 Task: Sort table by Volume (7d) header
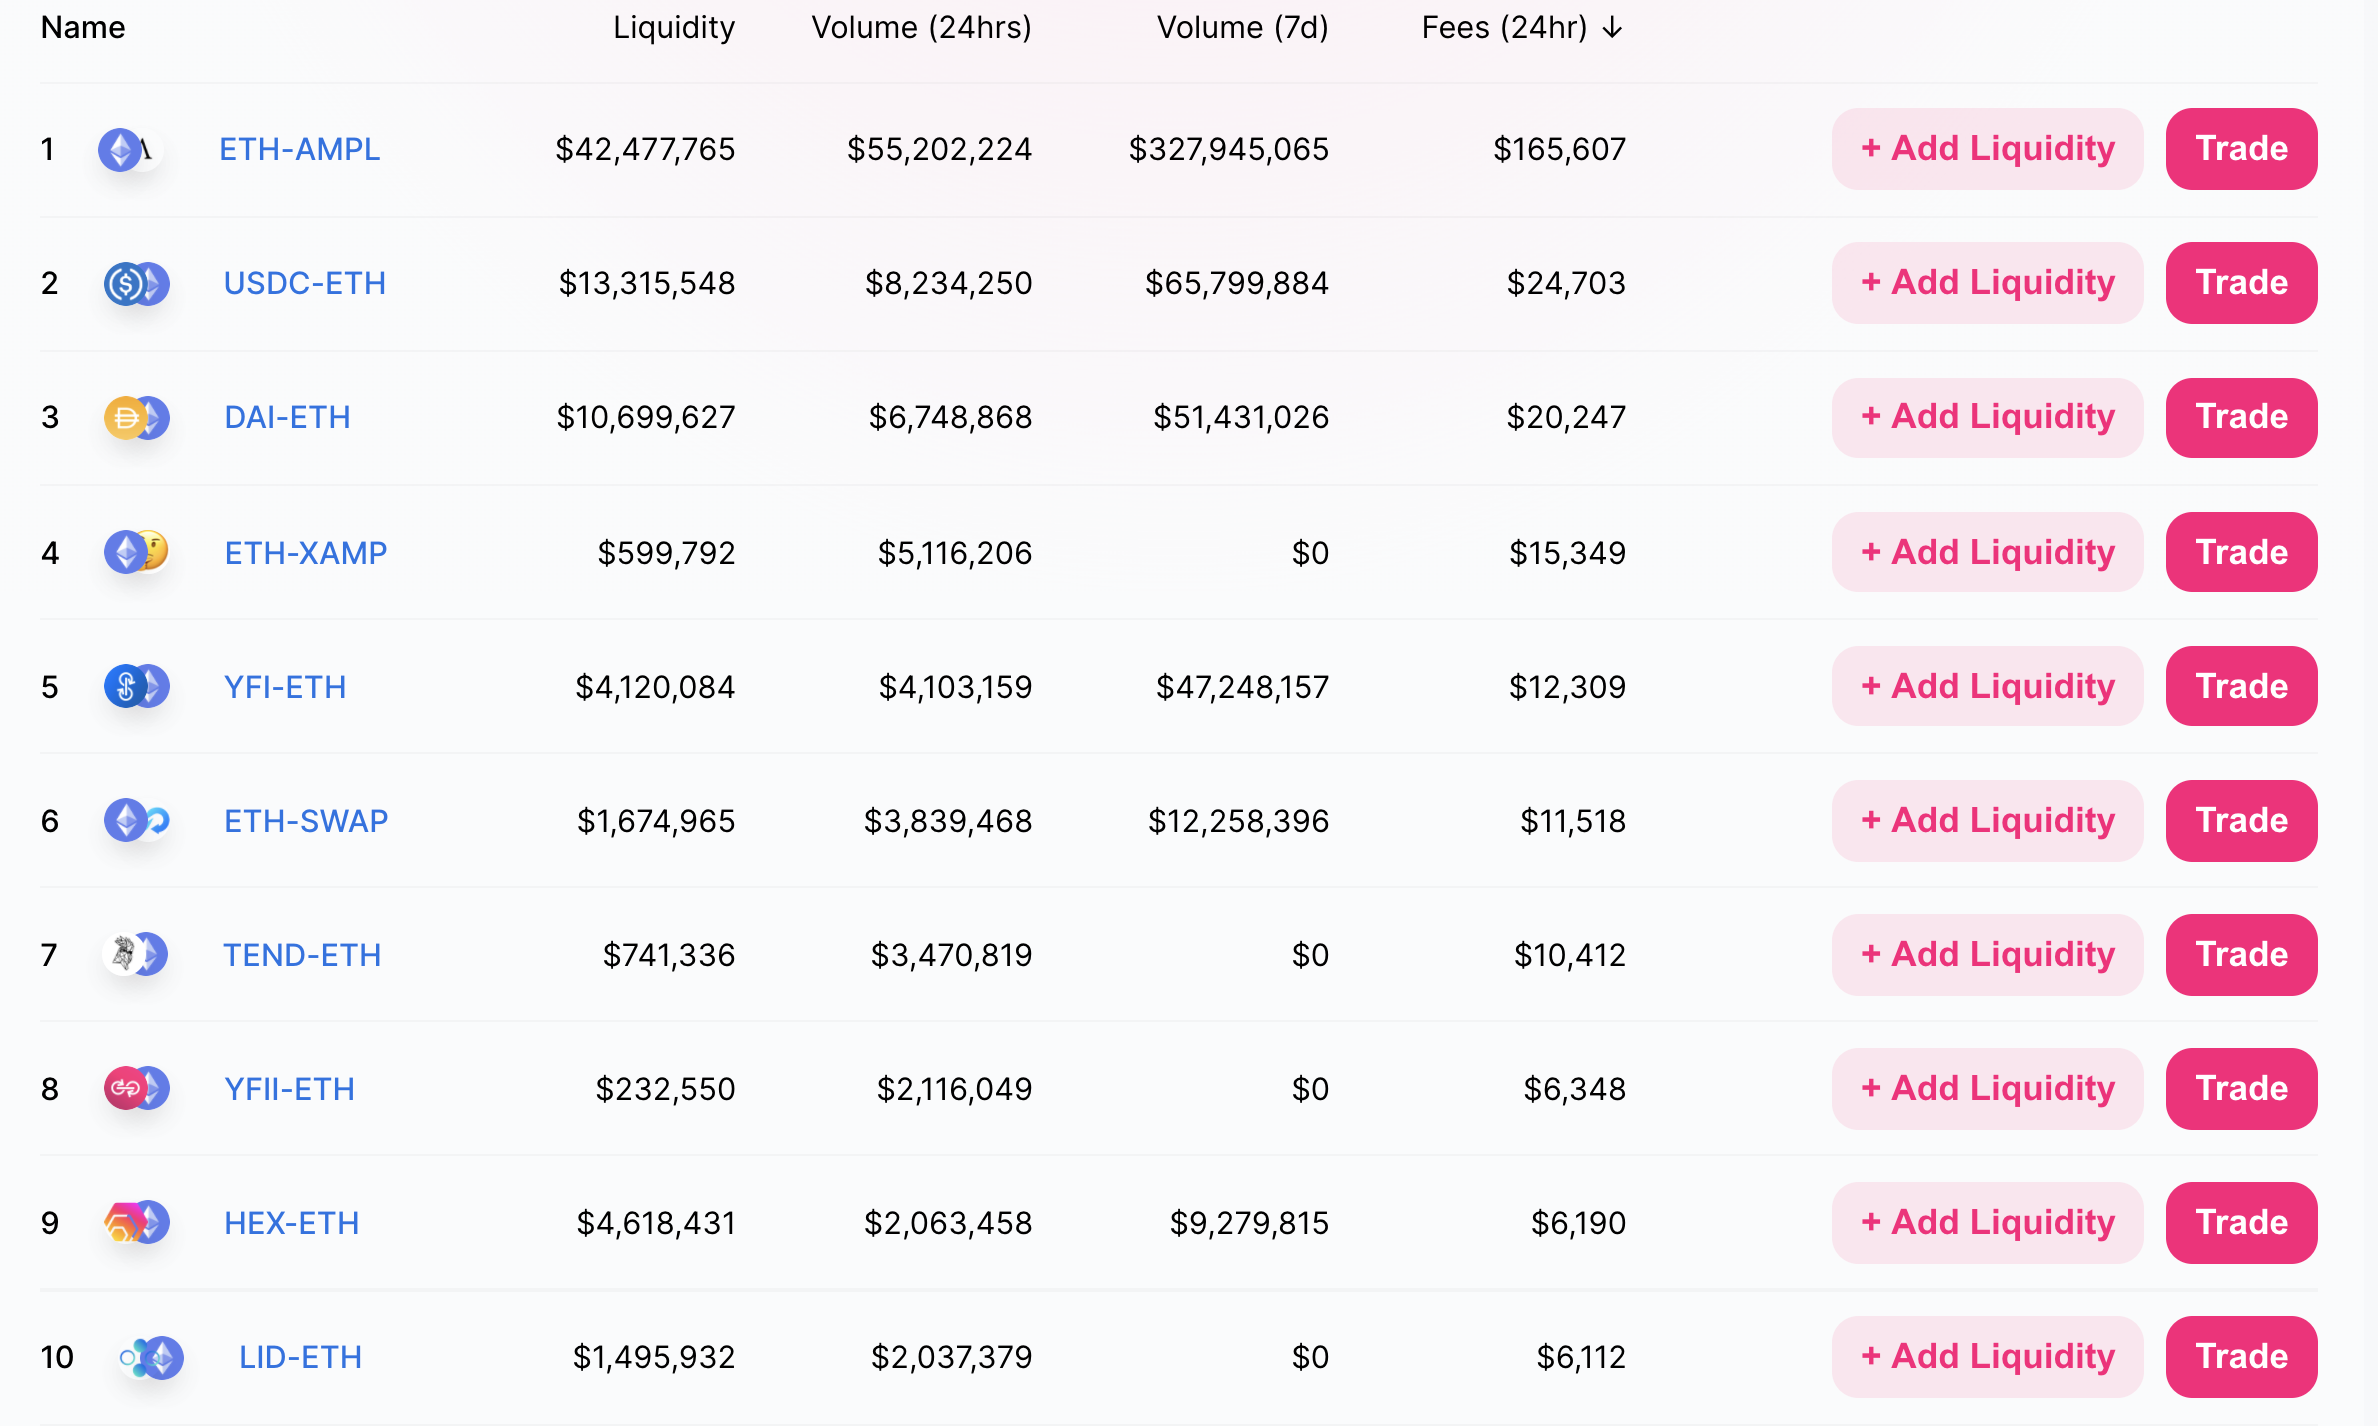1243,27
